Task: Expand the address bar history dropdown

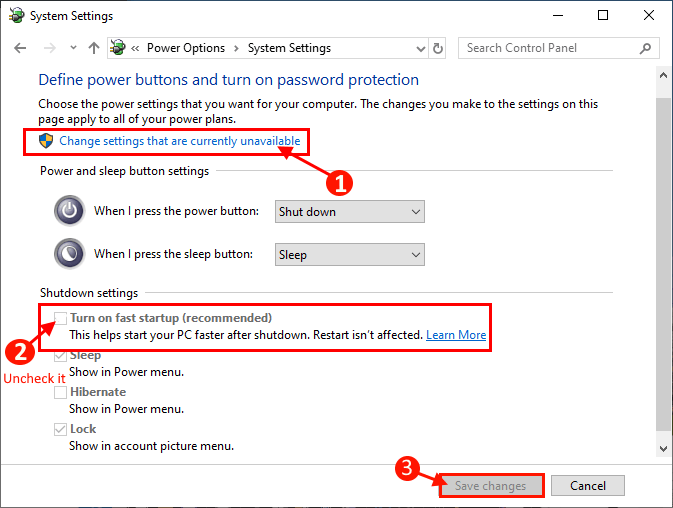Action: 421,48
